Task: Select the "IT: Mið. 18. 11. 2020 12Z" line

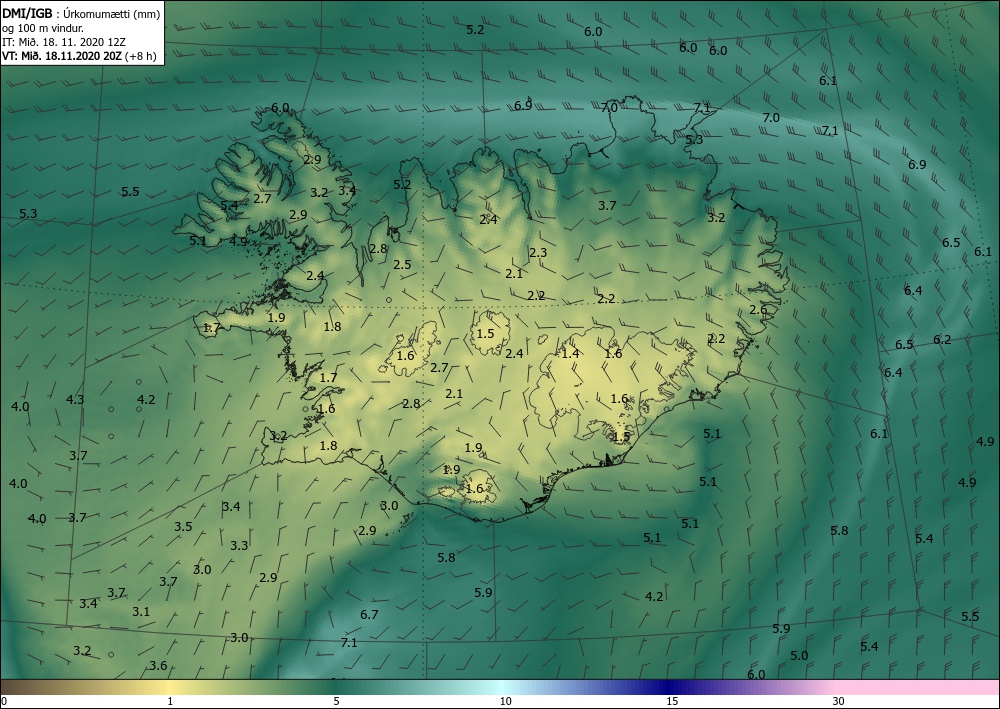Action: pos(64,42)
